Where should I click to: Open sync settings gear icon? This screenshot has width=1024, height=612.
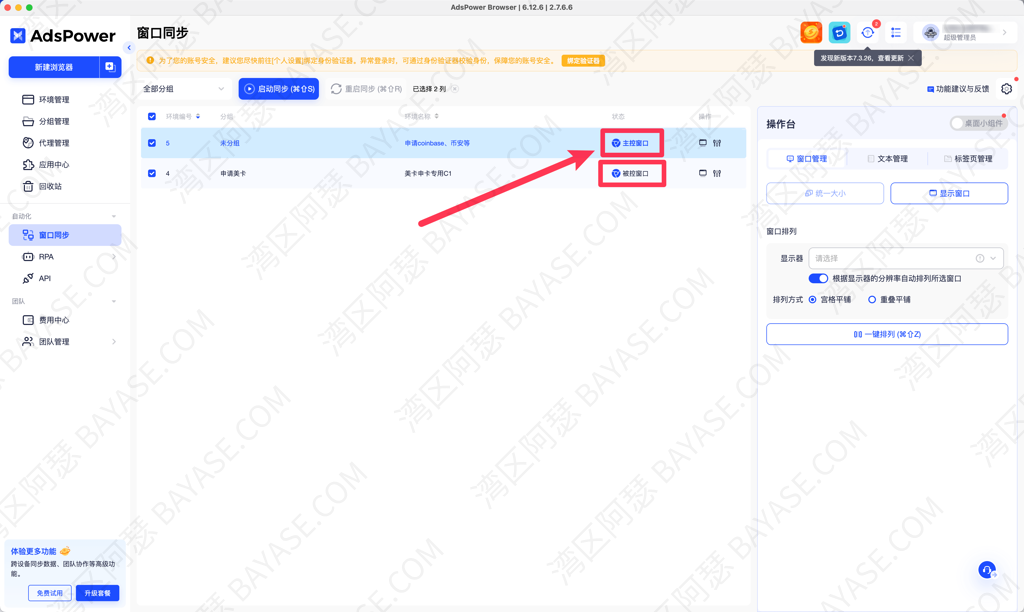(1006, 89)
